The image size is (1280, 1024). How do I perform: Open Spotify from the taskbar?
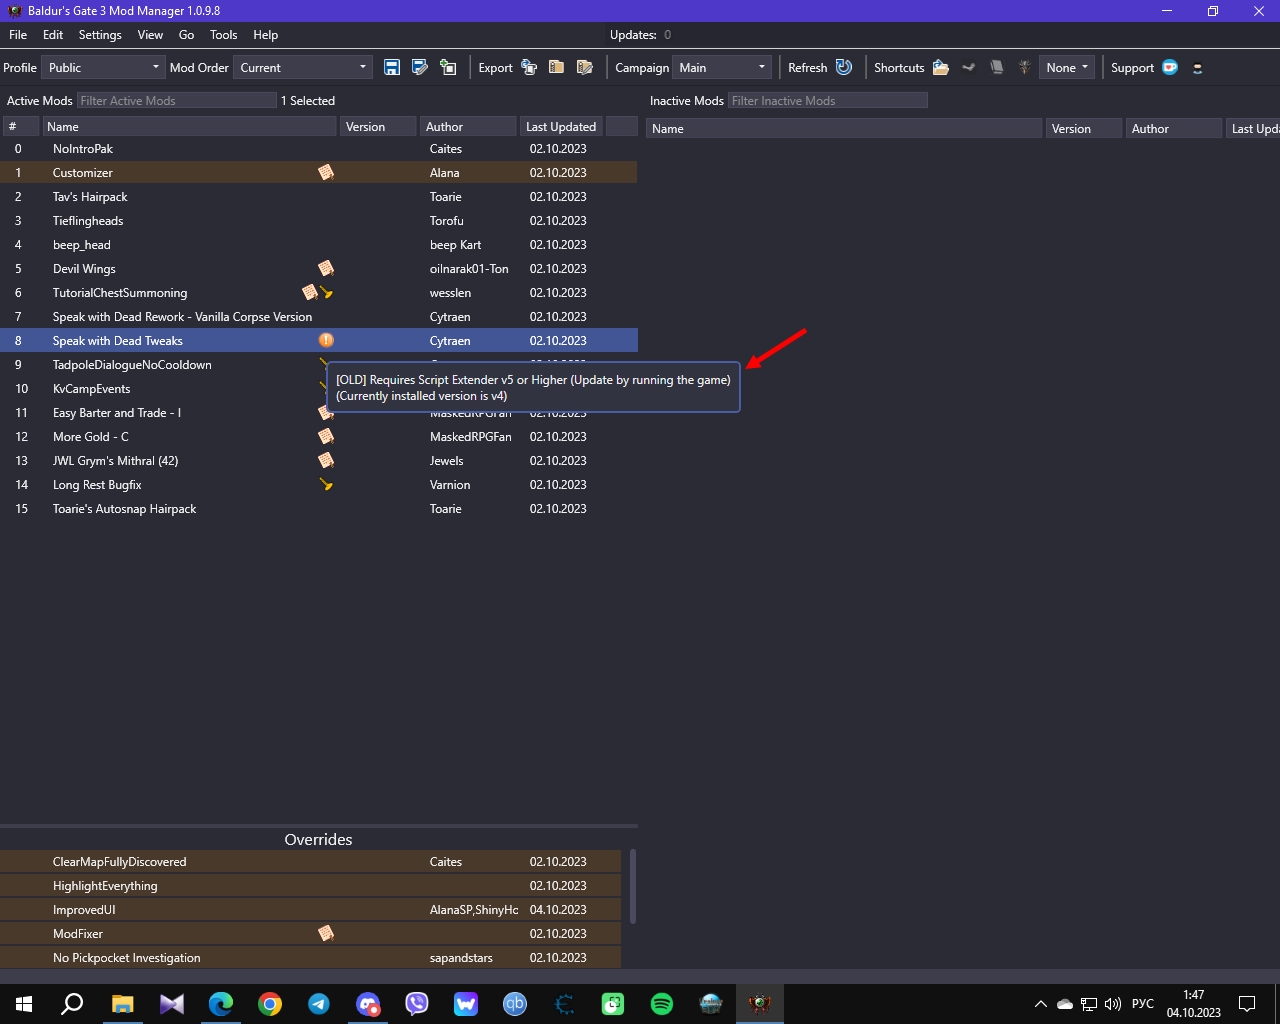click(x=662, y=1004)
